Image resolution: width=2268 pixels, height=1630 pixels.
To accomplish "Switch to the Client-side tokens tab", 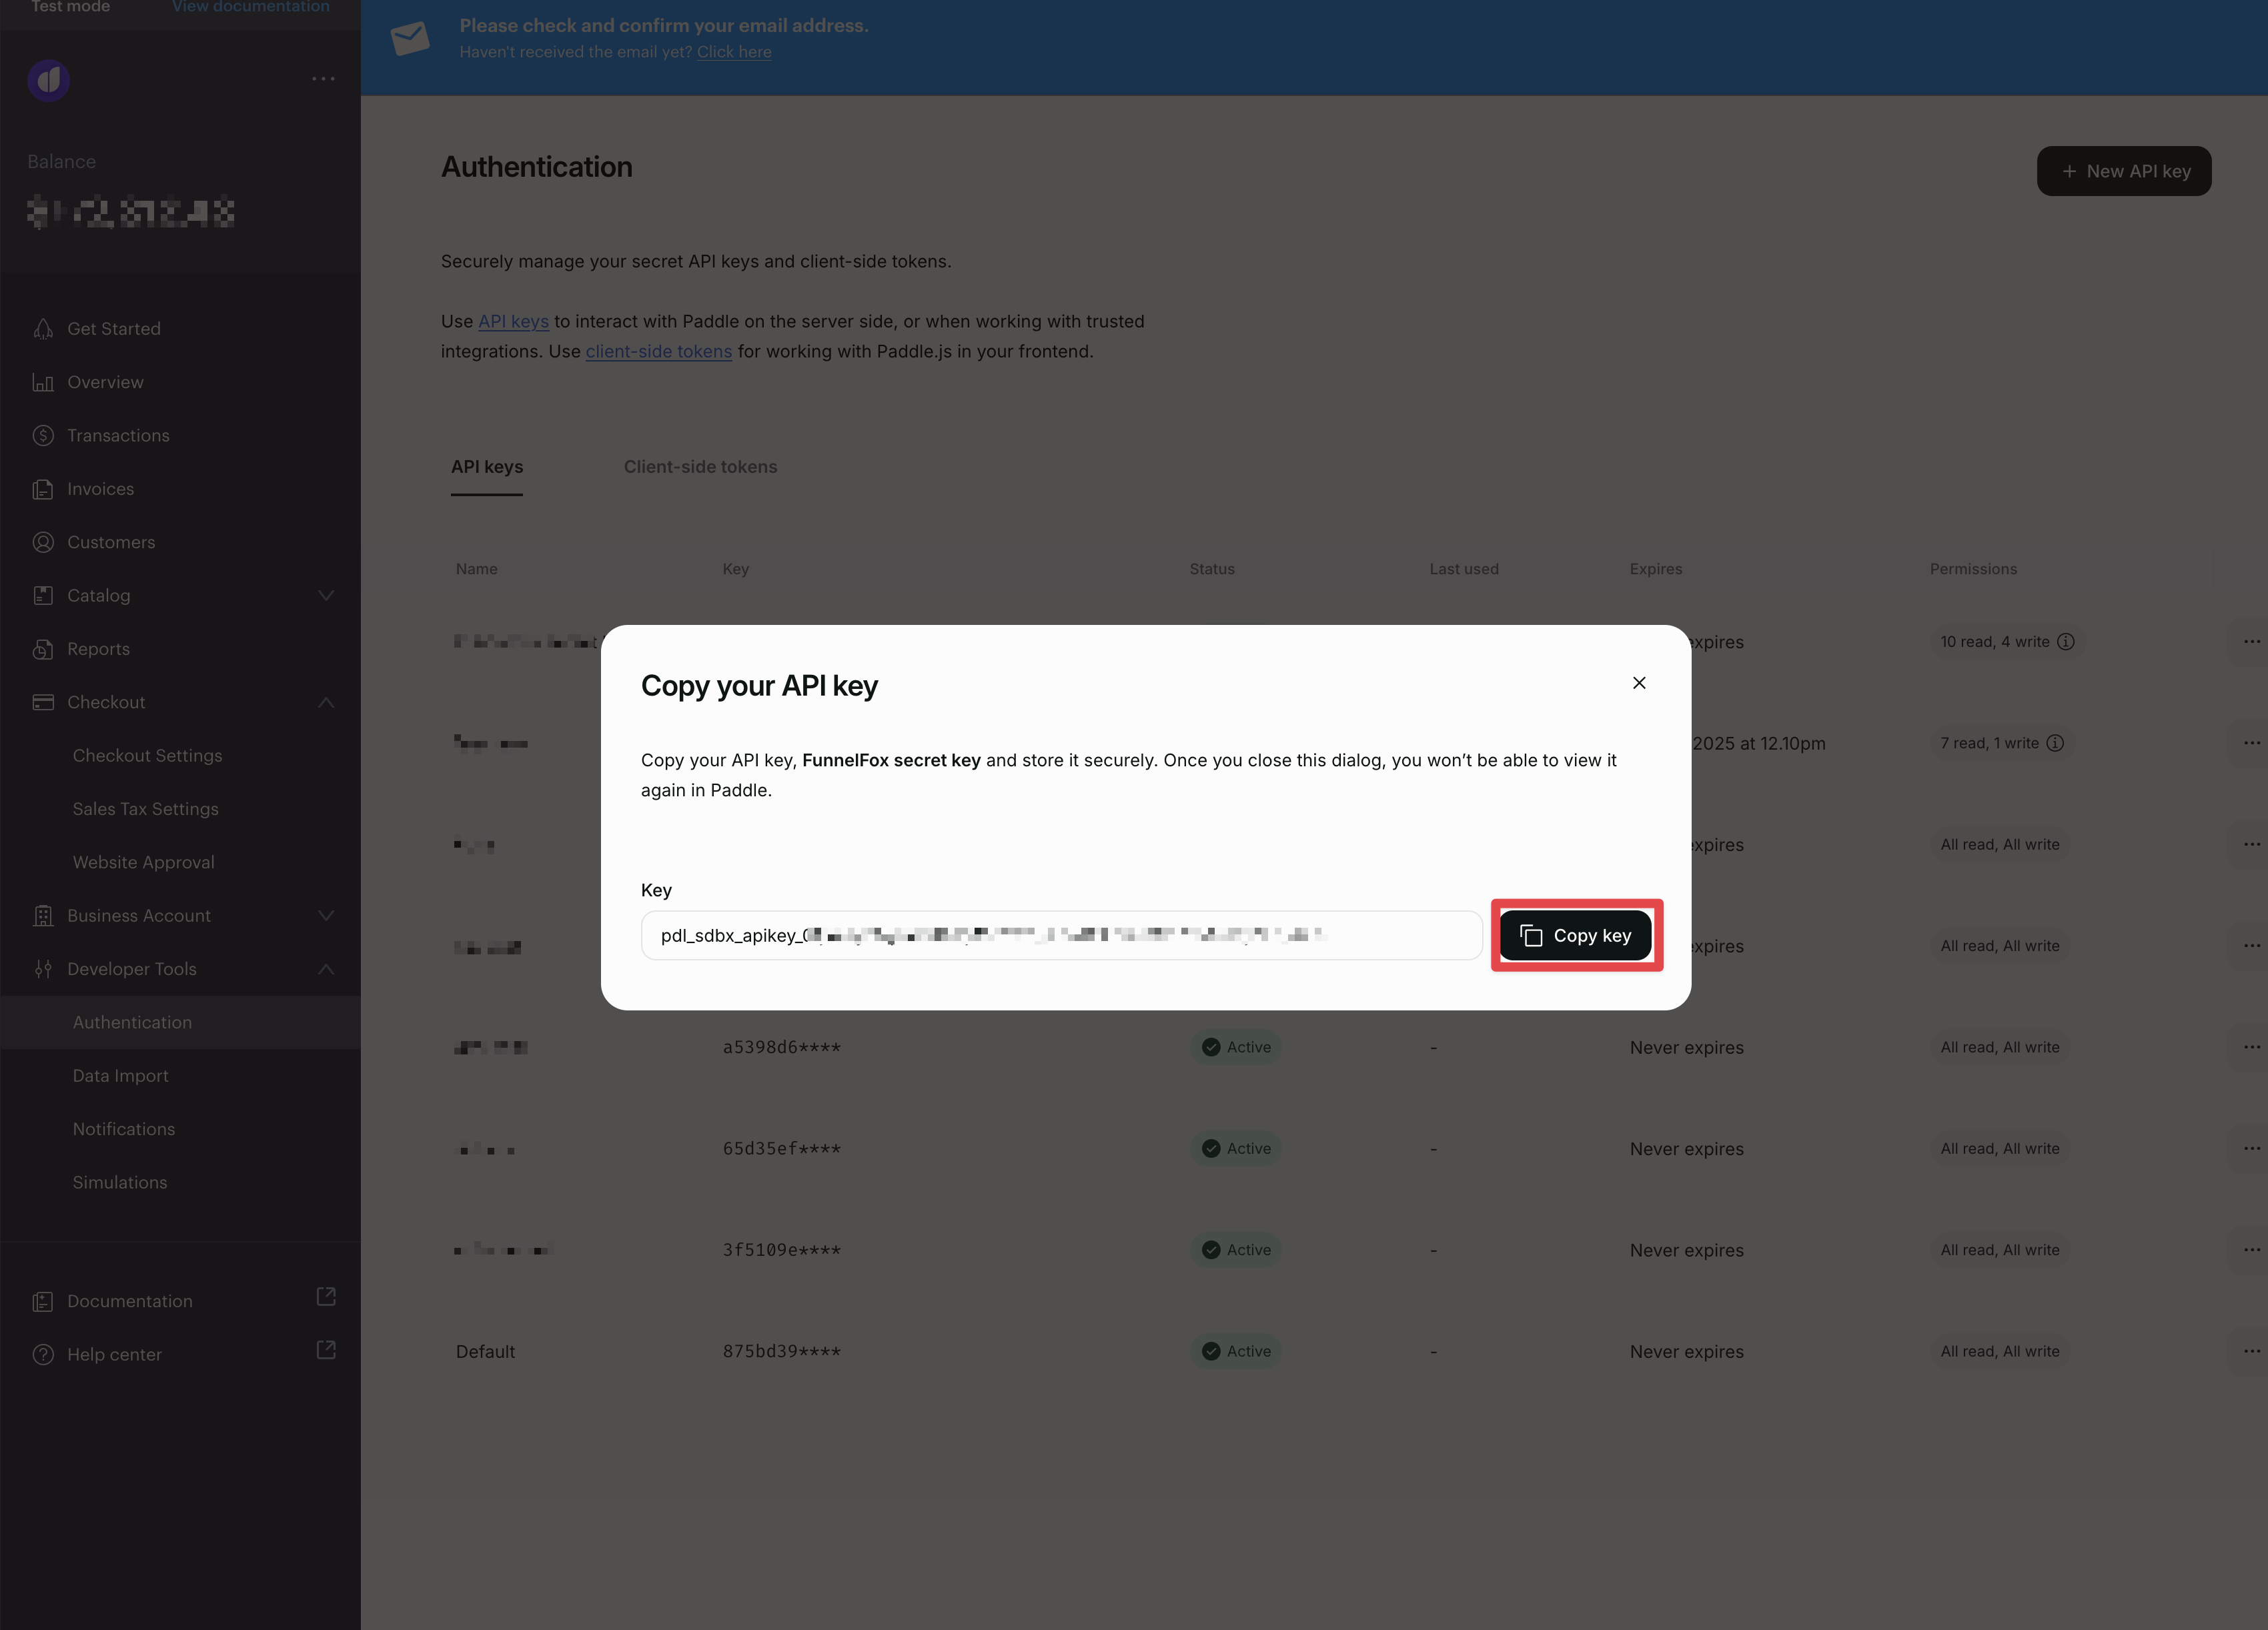I will 700,467.
